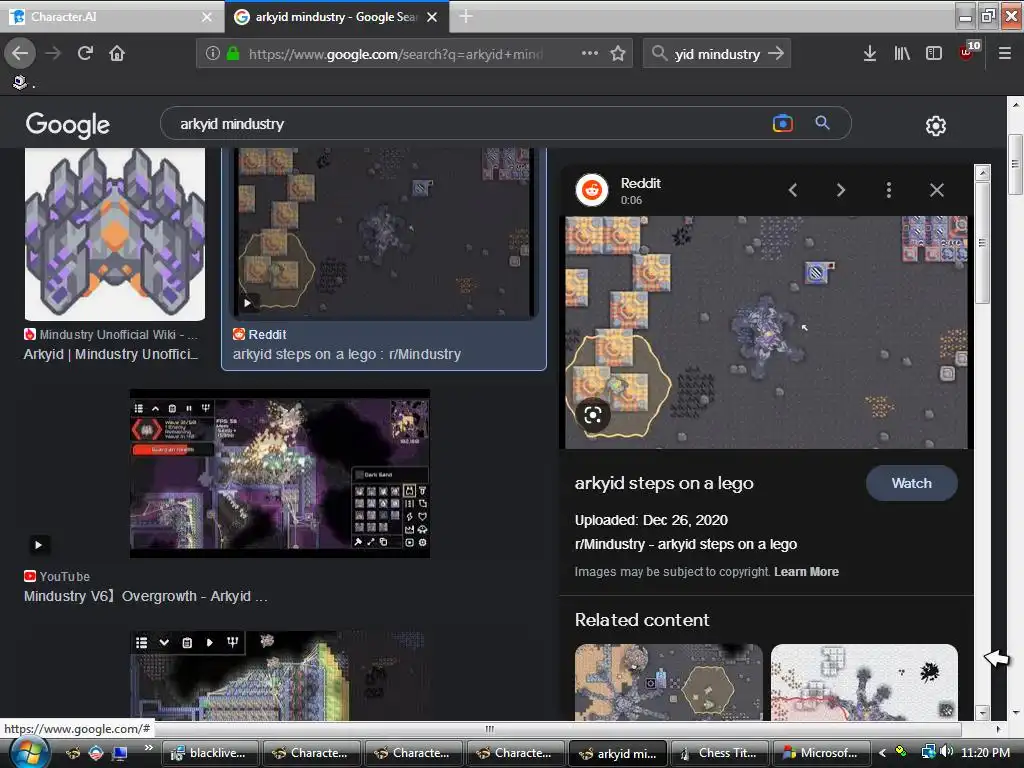Select the Arkyid wiki sprite thumbnail

(x=114, y=234)
